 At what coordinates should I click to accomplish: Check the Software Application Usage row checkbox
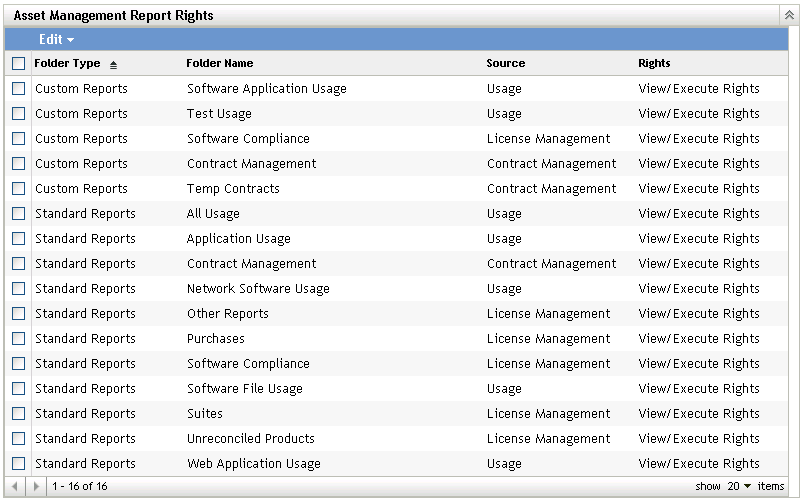coord(18,89)
